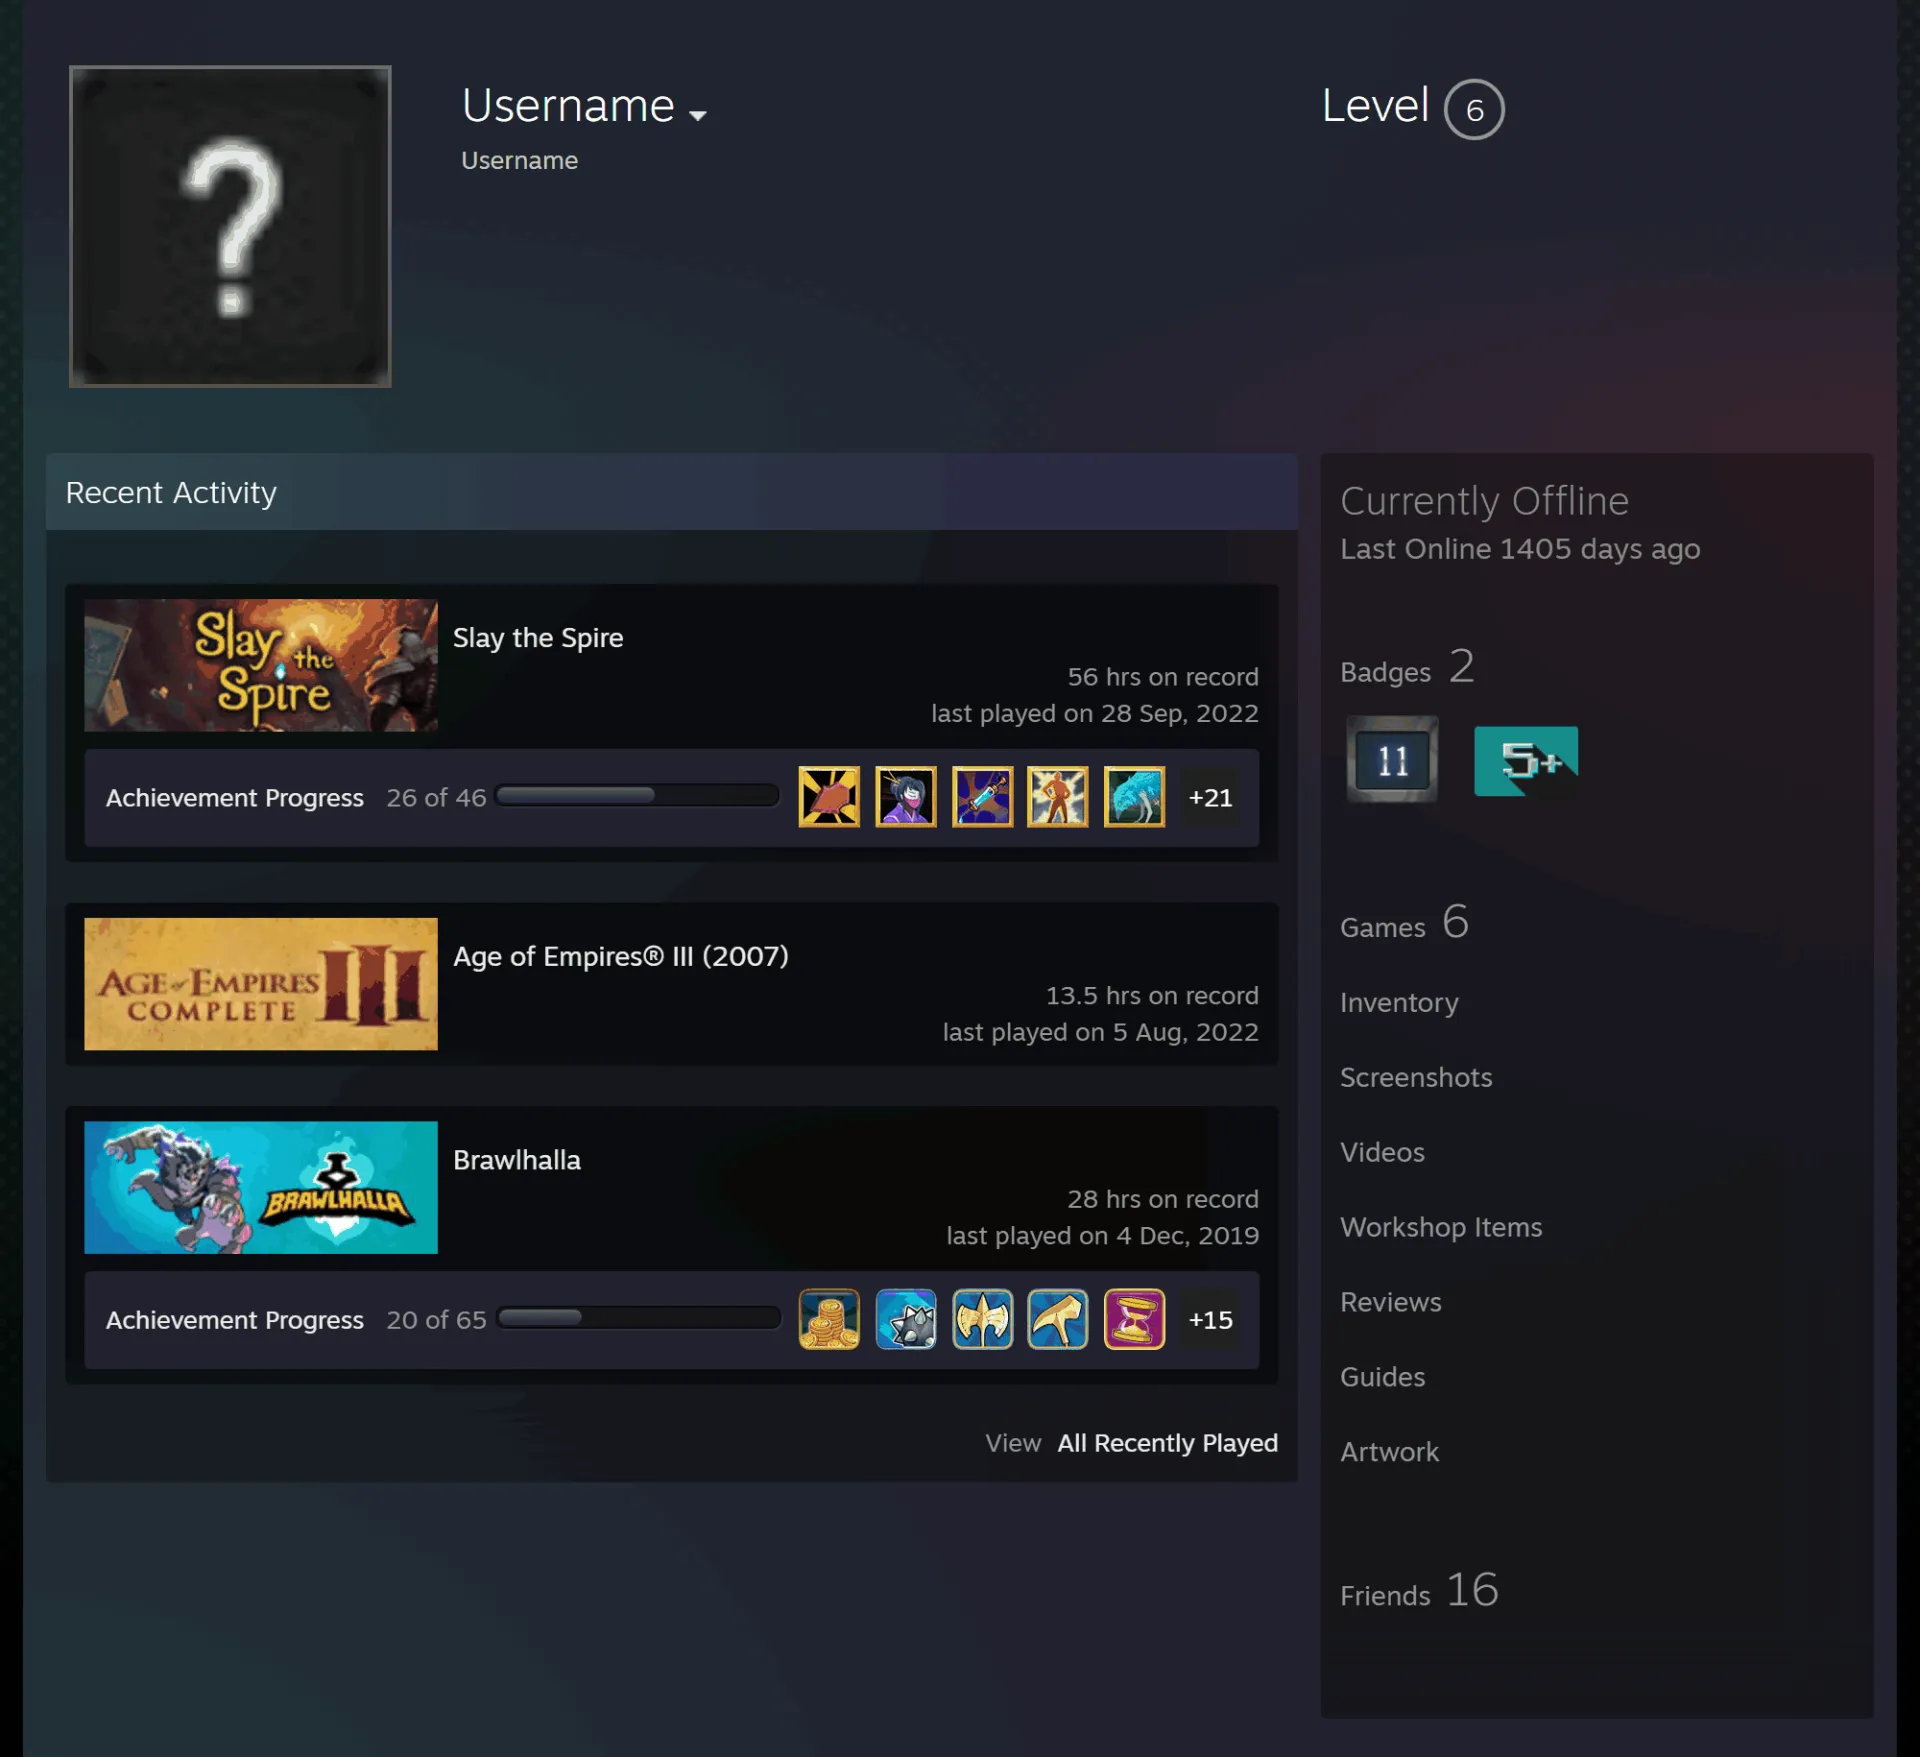Click the glowing golden figure achievement icon
This screenshot has width=1920, height=1757.
pyautogui.click(x=1058, y=797)
